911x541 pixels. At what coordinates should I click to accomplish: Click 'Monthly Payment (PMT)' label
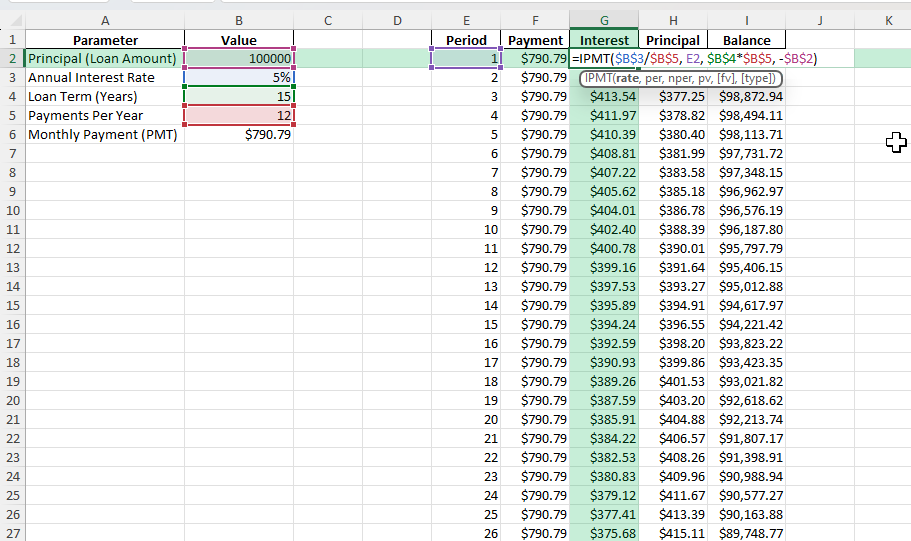(x=105, y=135)
